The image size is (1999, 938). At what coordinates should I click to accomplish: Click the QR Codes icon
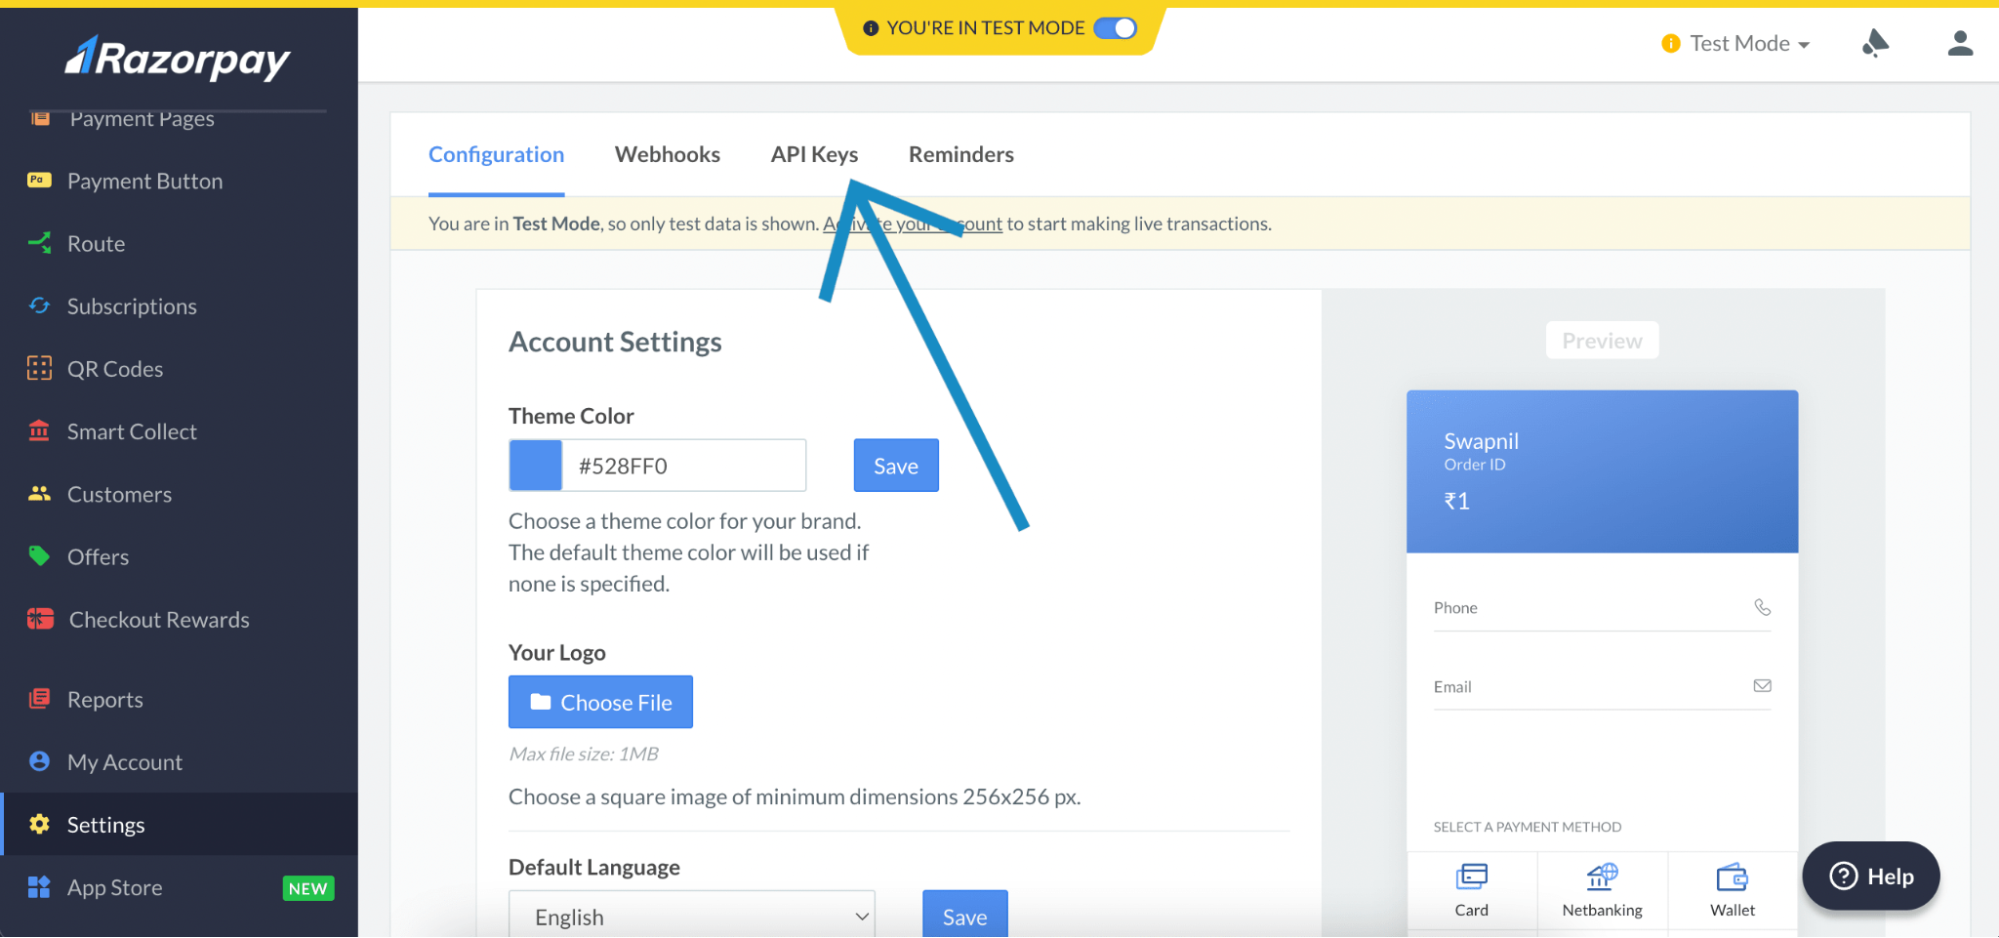(39, 368)
